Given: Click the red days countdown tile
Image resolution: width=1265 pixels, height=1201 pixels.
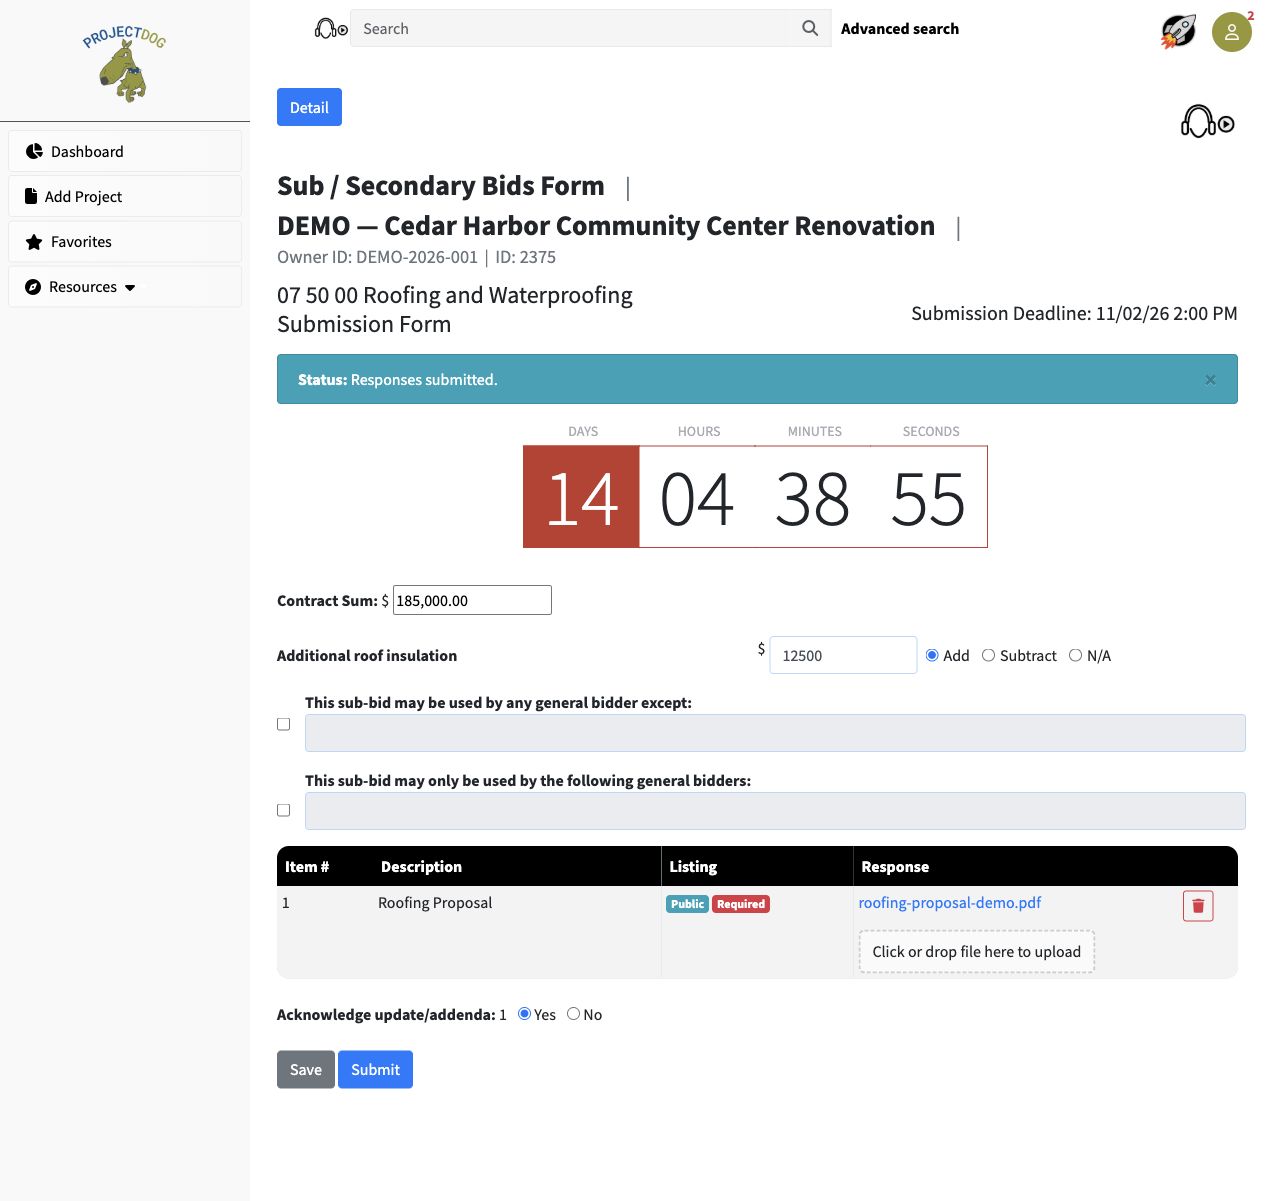Looking at the screenshot, I should click(581, 497).
